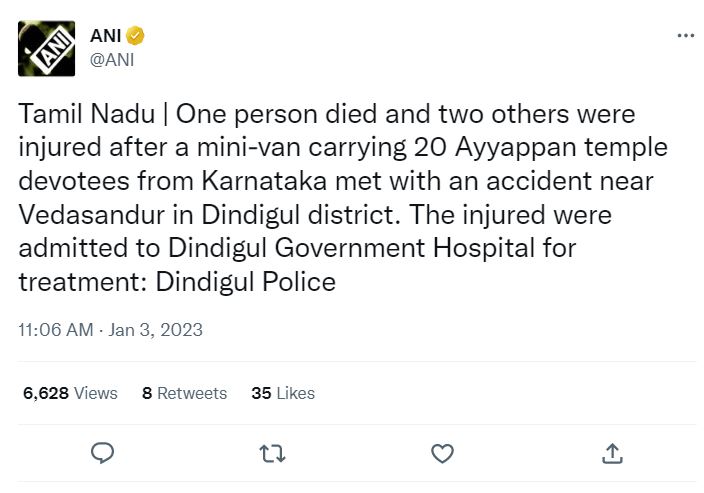Image resolution: width=704 pixels, height=493 pixels.
Task: Click 'treatment: Dindigul Police' closing line
Action: click(x=177, y=282)
